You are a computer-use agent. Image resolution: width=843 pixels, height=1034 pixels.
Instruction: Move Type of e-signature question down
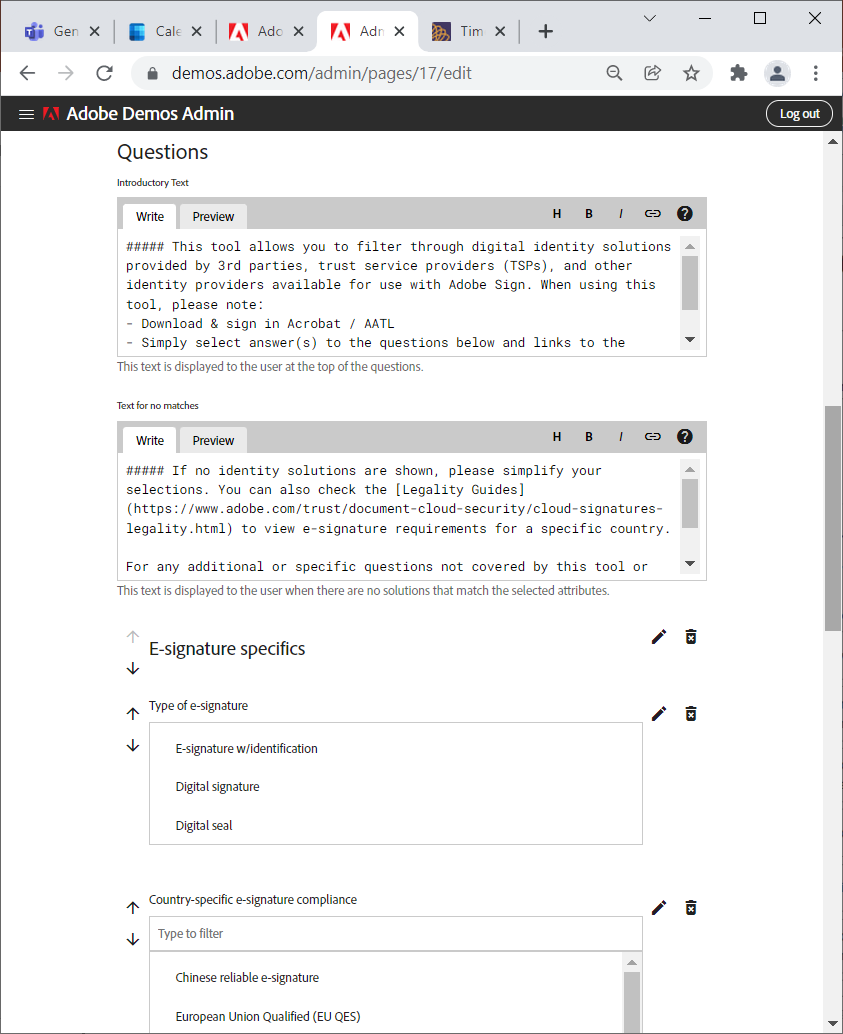pyautogui.click(x=133, y=746)
